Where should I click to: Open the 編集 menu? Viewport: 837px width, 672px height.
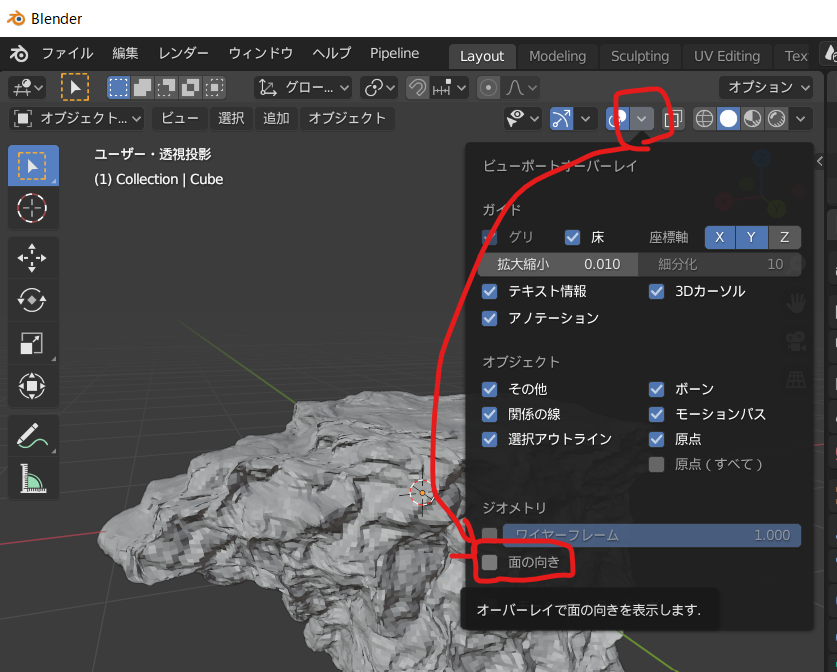click(x=125, y=53)
